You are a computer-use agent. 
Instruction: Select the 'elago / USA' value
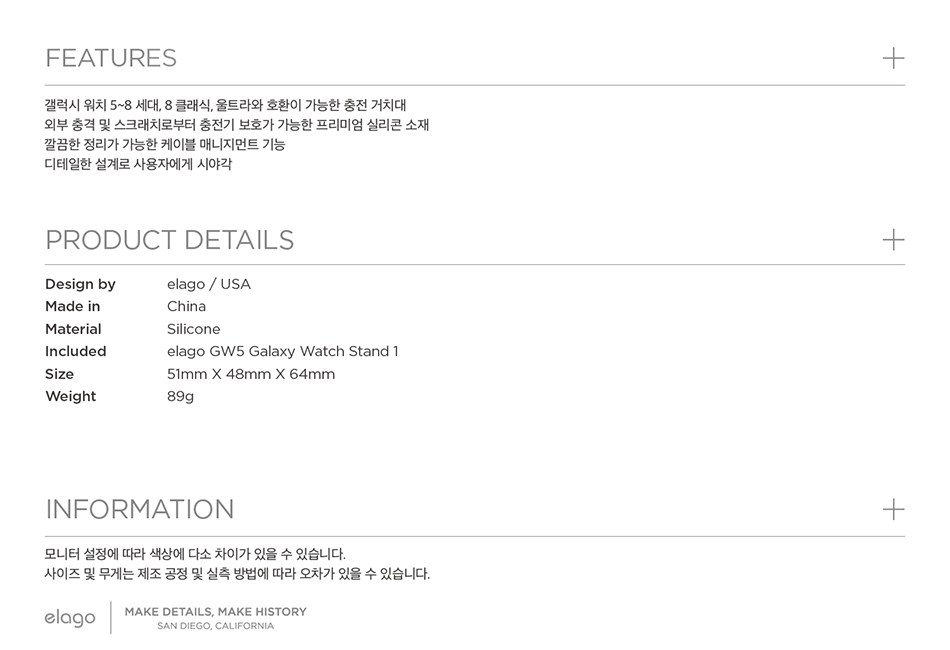(209, 284)
